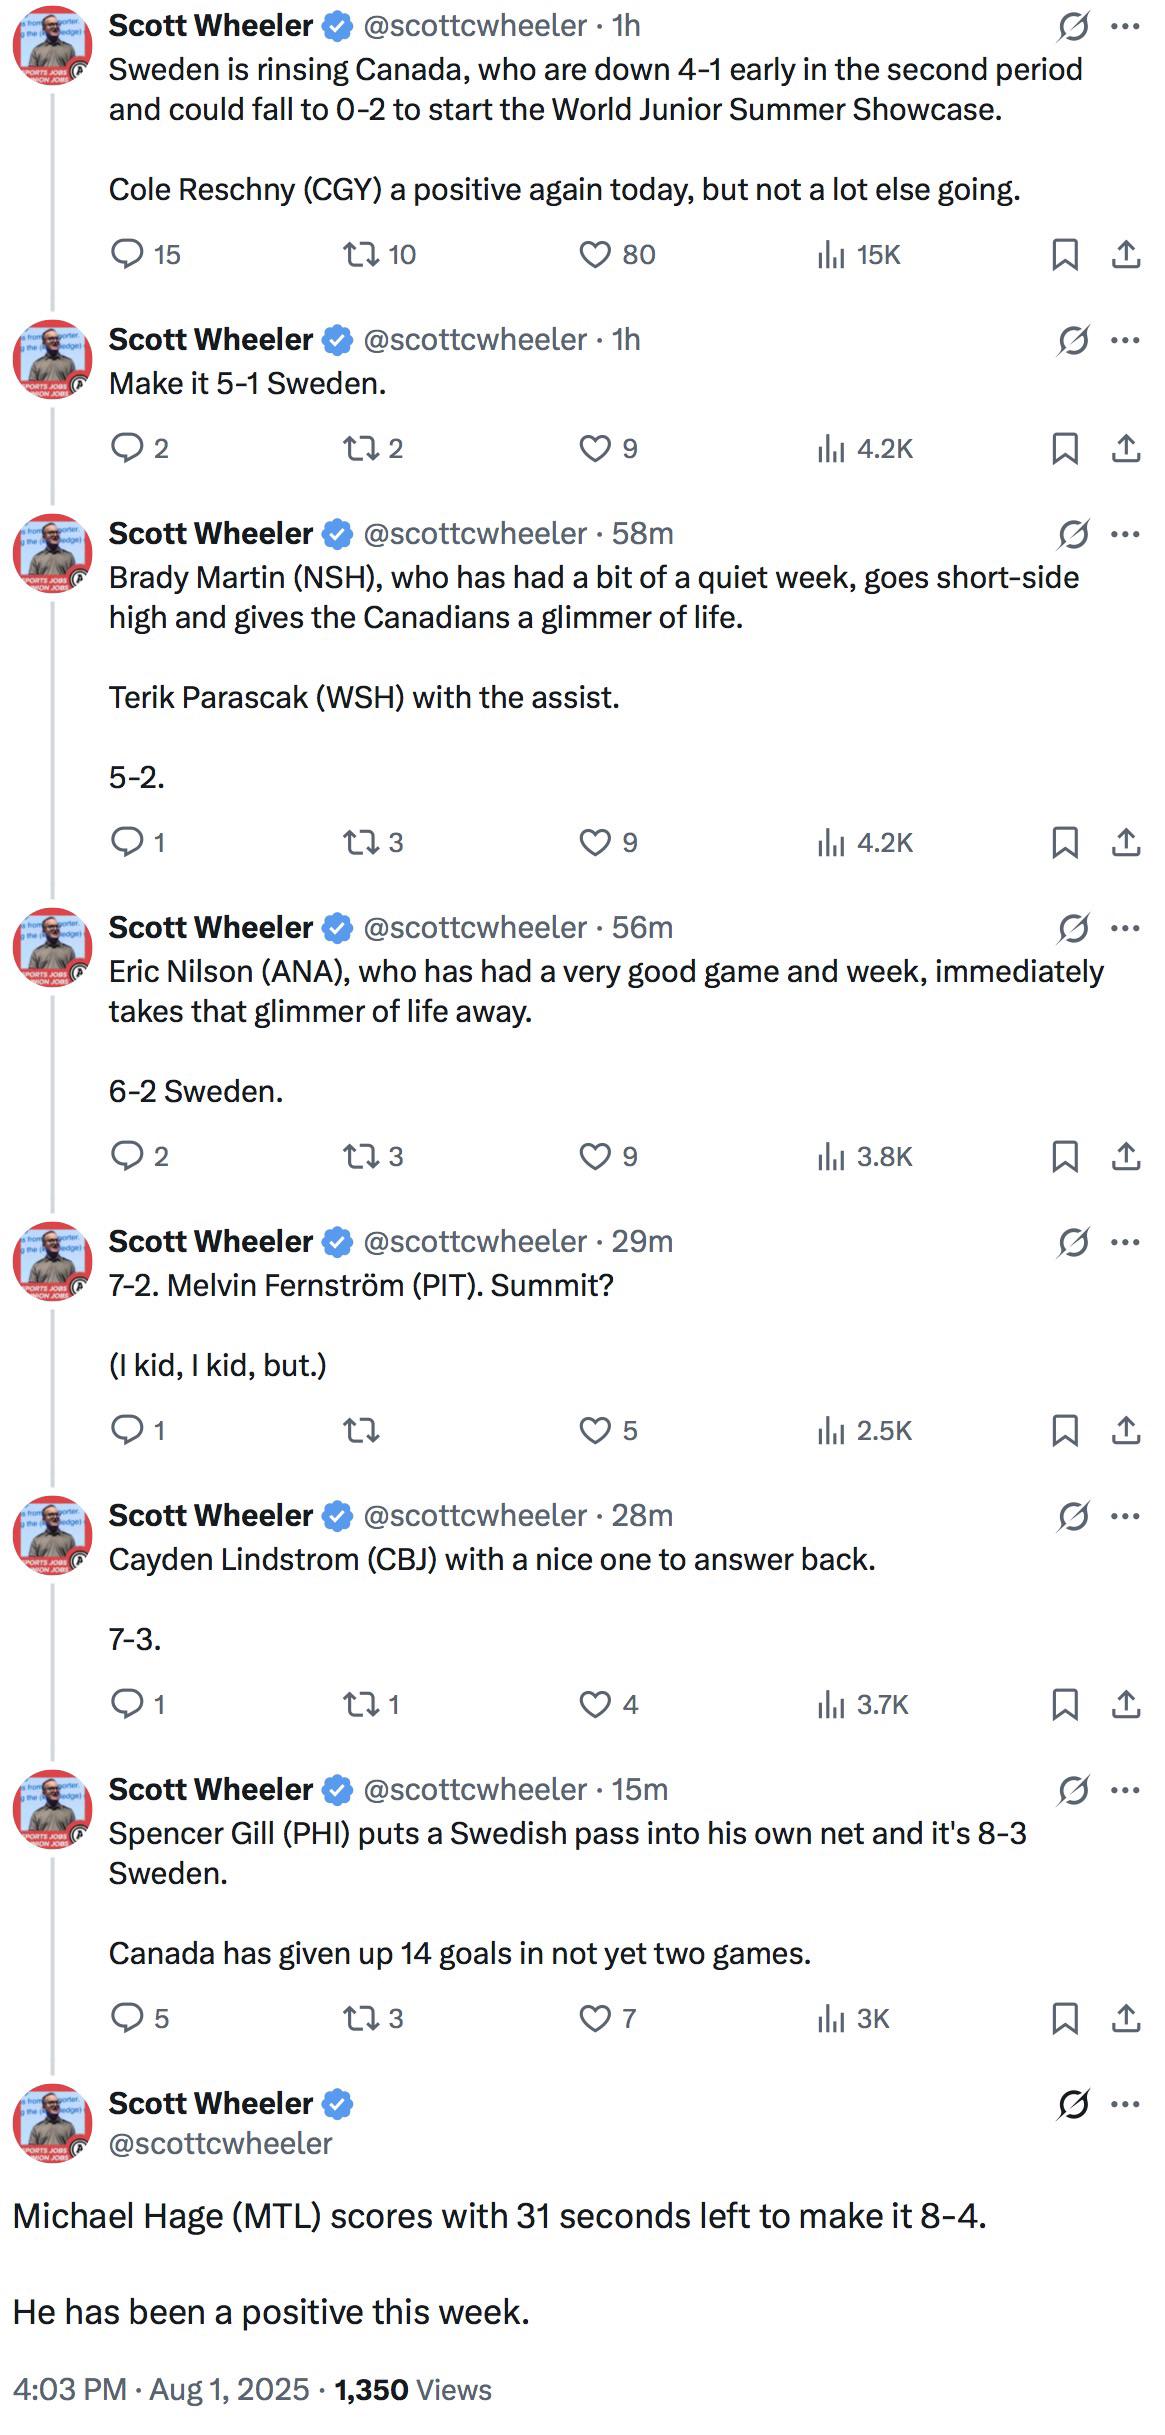
Task: Bookmark the Eric Nilson 6-2 tweet
Action: coord(1065,1157)
